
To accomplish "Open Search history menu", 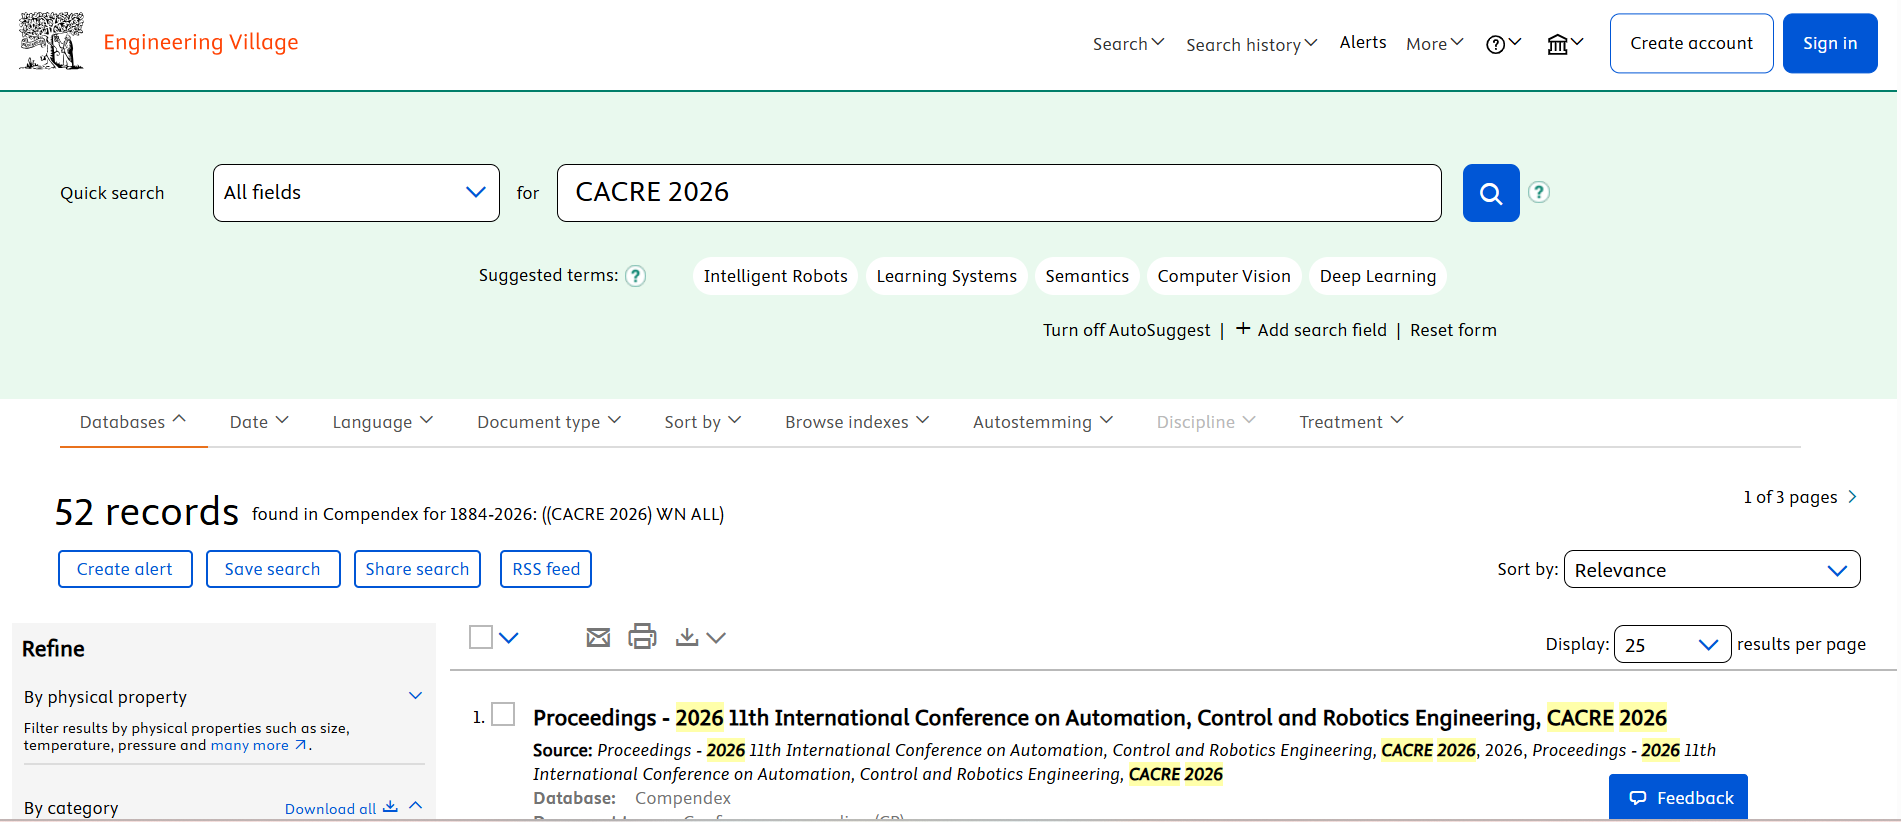I will pyautogui.click(x=1251, y=45).
